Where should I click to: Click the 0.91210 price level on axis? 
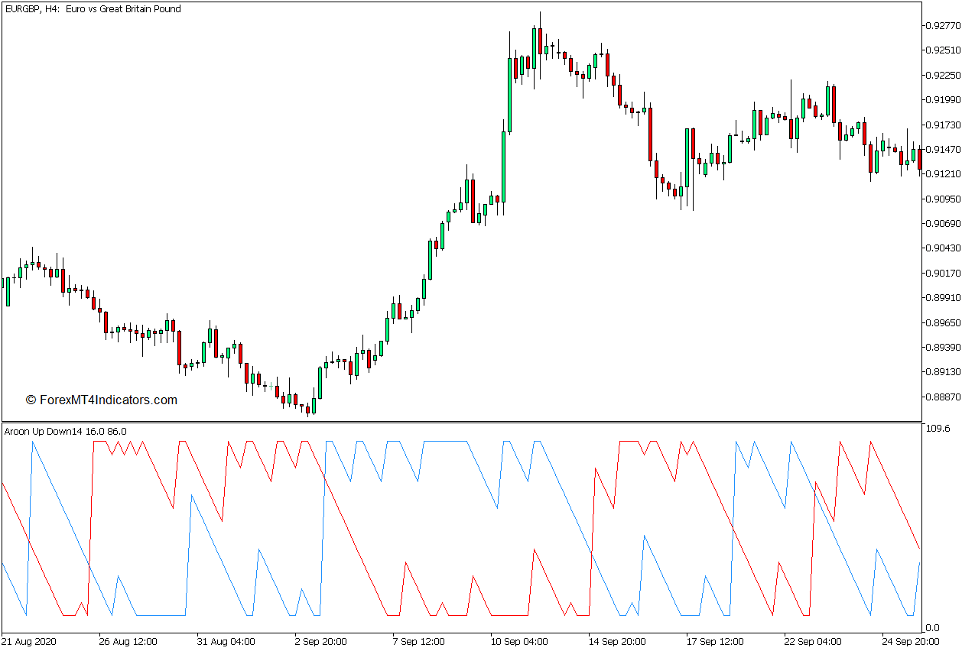click(x=944, y=174)
